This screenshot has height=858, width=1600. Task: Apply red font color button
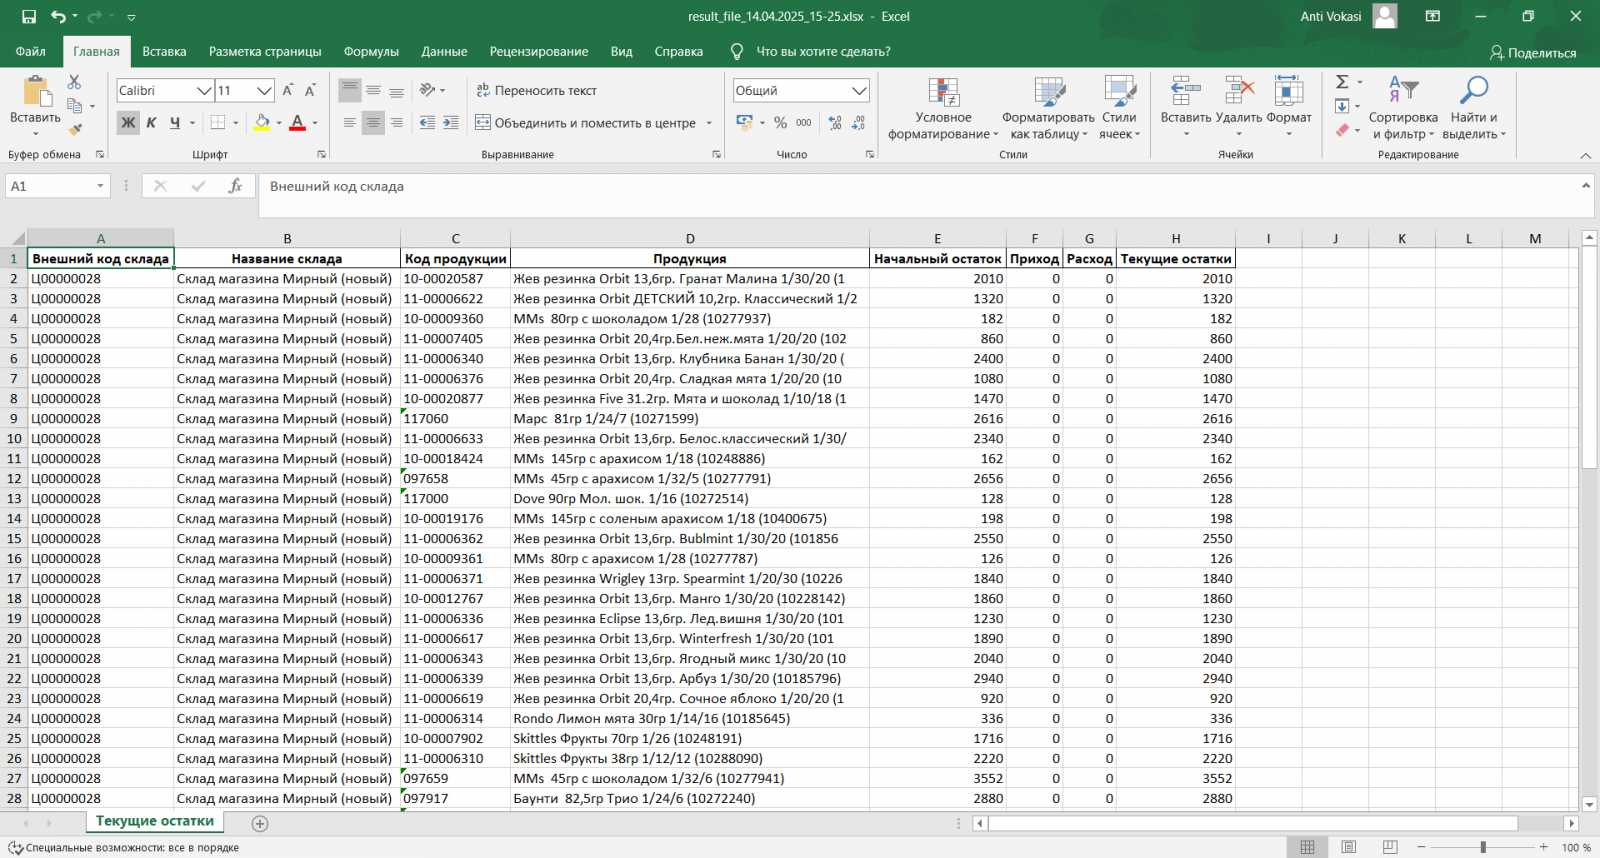[x=297, y=123]
